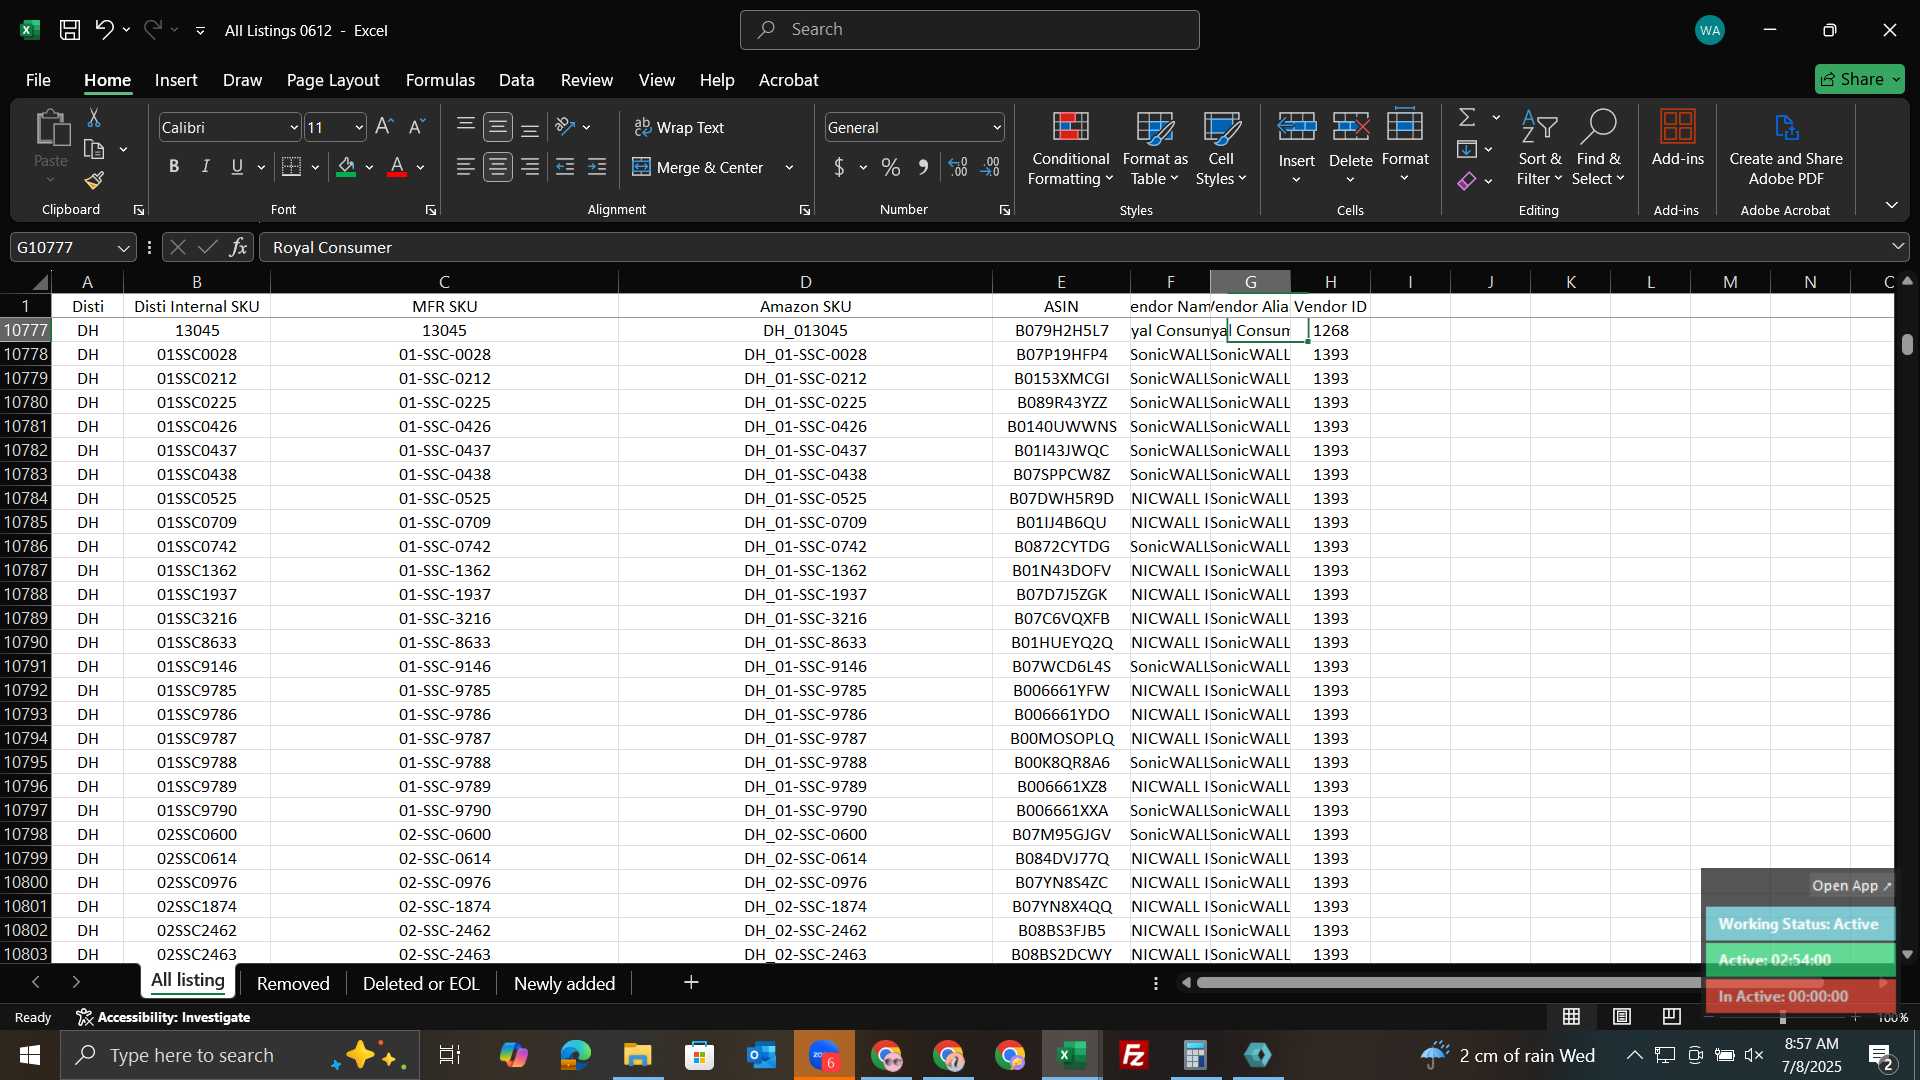Switch to Page Layout view icon

pos(1621,1017)
